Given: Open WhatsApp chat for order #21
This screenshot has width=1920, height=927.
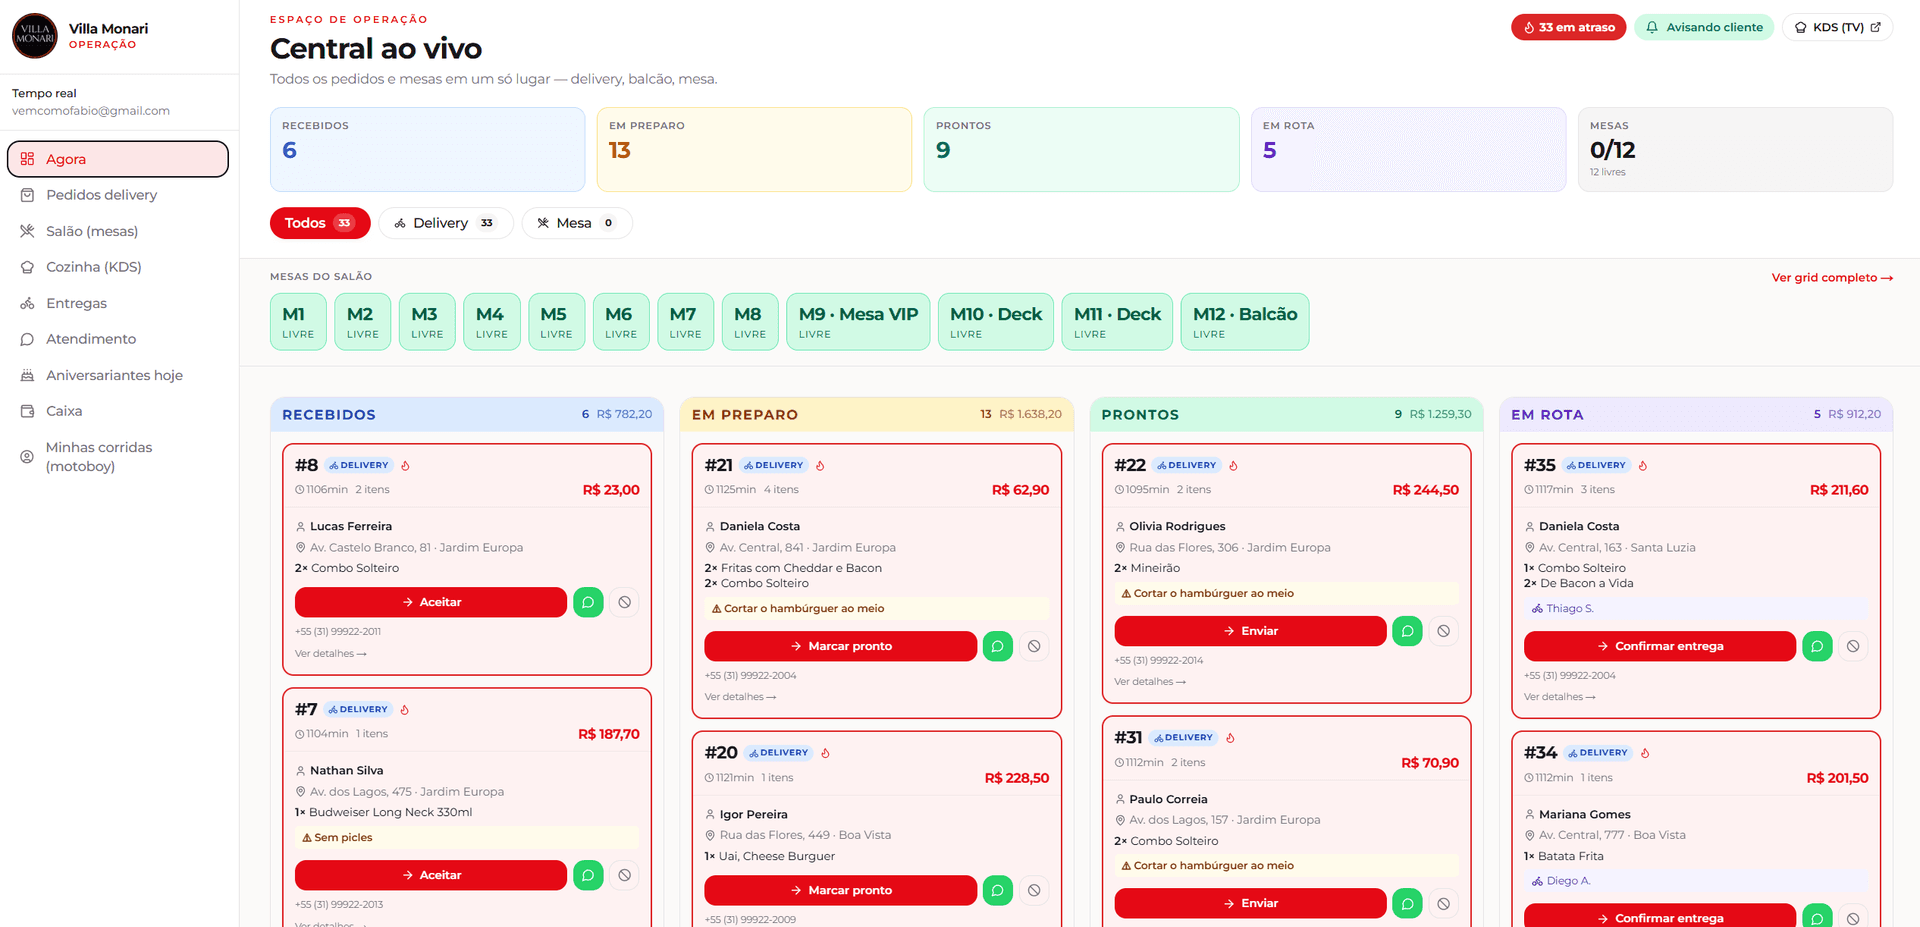Looking at the screenshot, I should pyautogui.click(x=997, y=646).
